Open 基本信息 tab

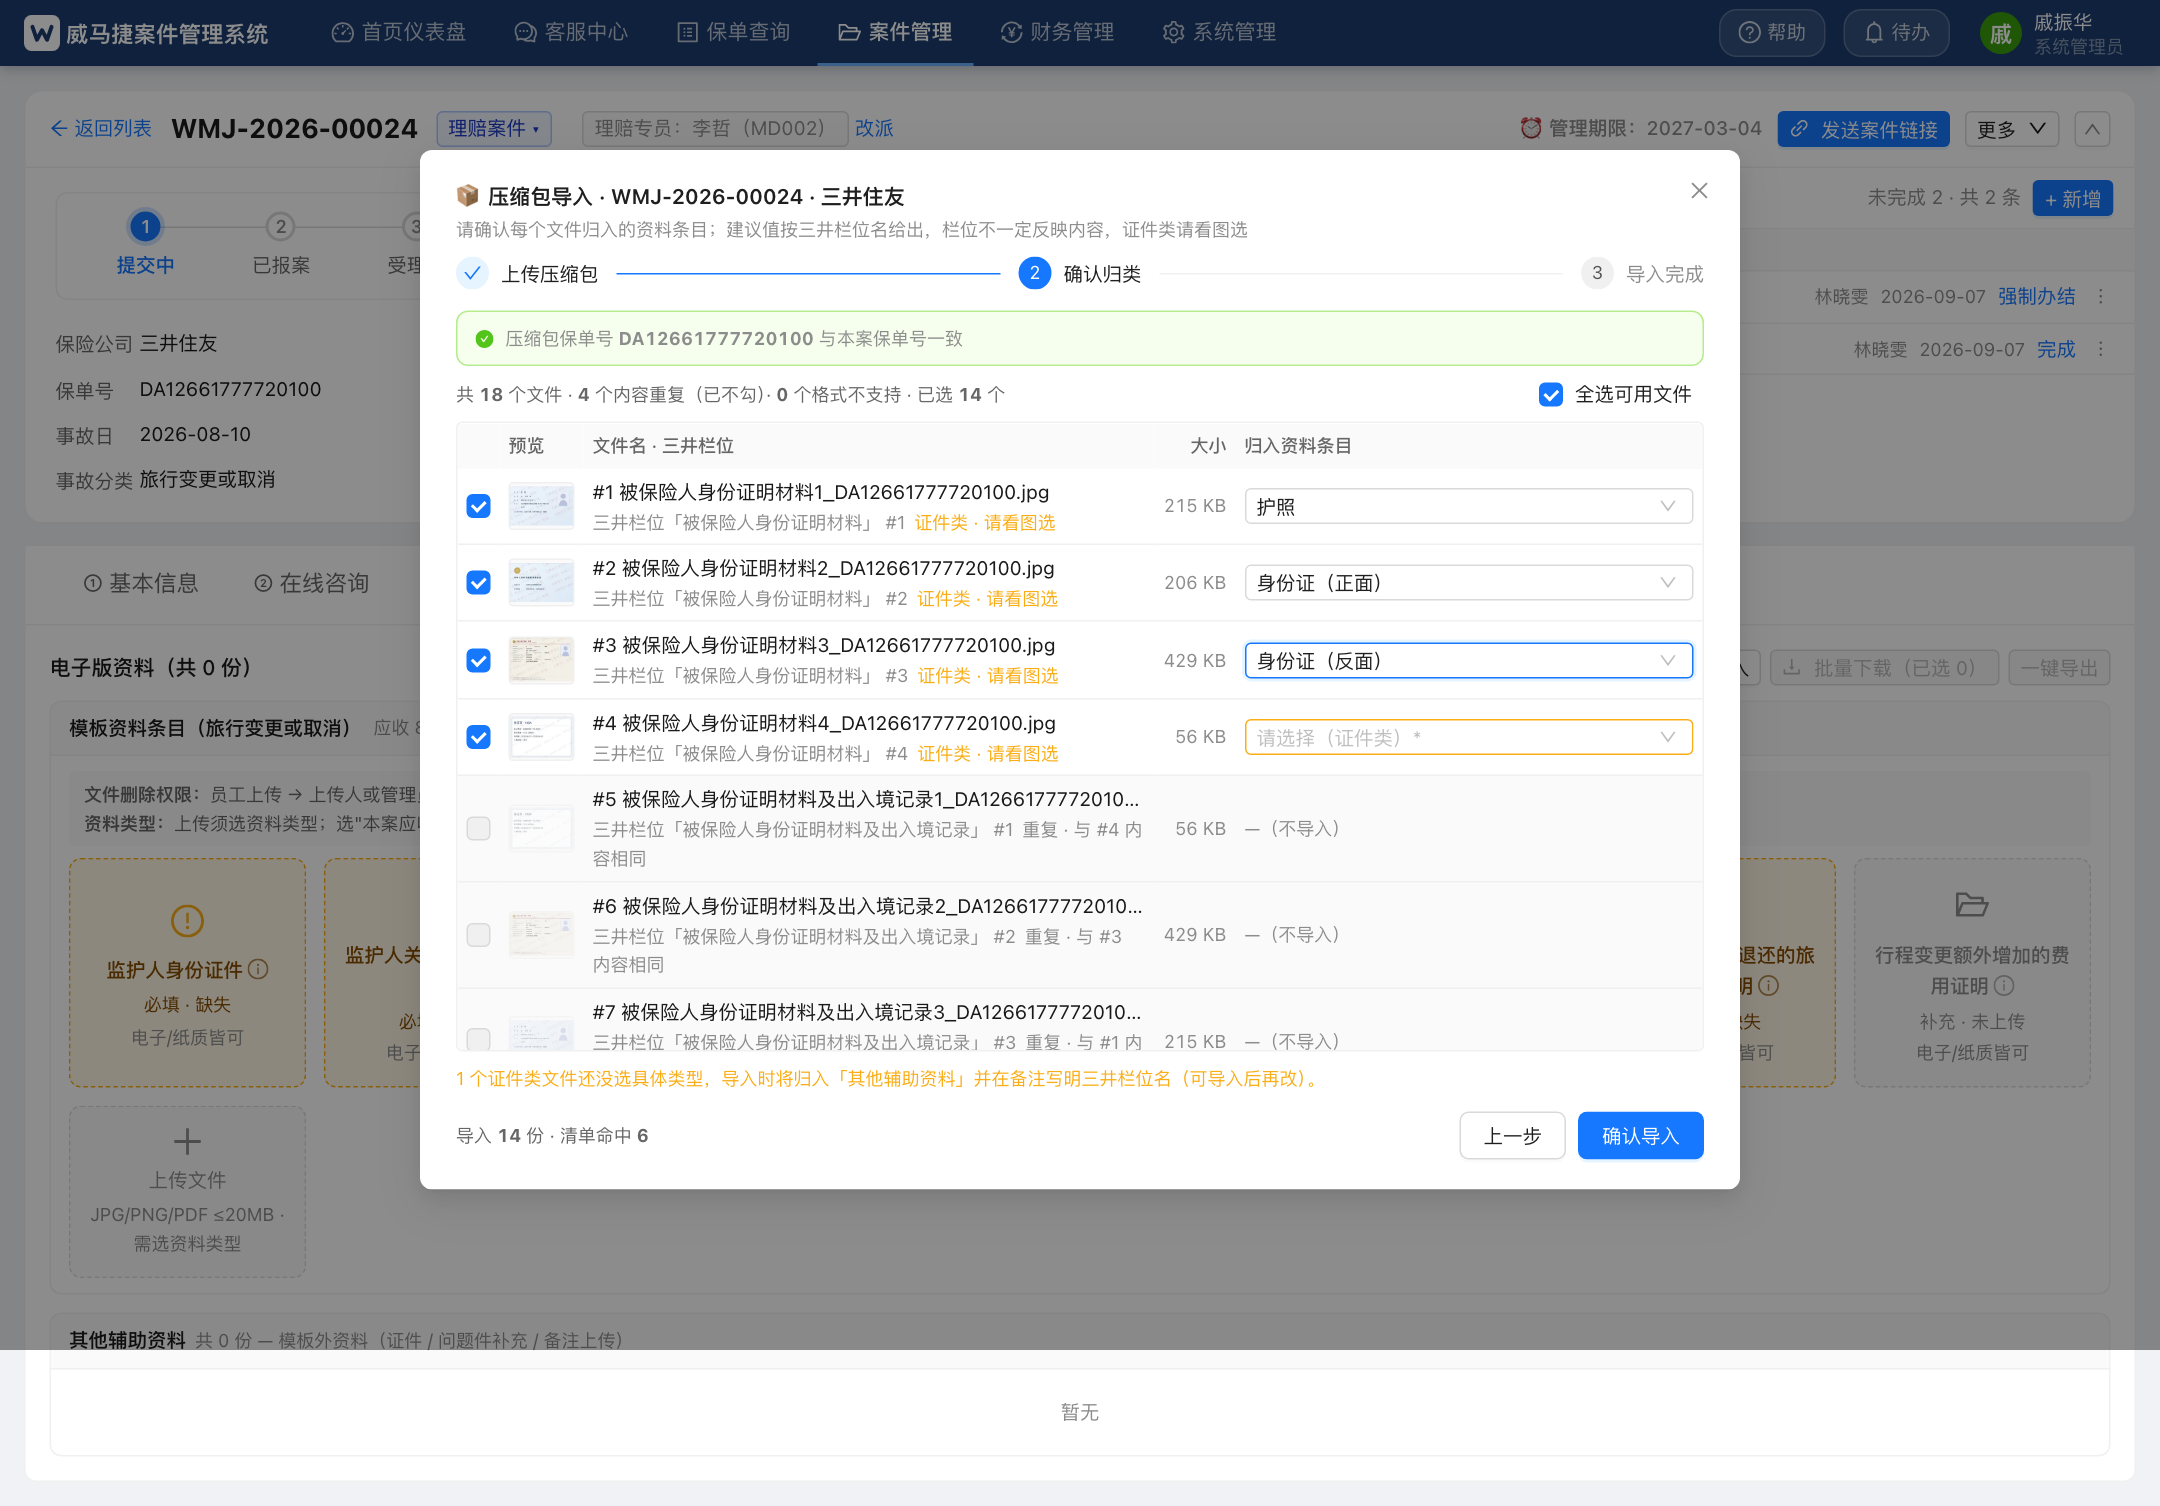pyautogui.click(x=141, y=583)
